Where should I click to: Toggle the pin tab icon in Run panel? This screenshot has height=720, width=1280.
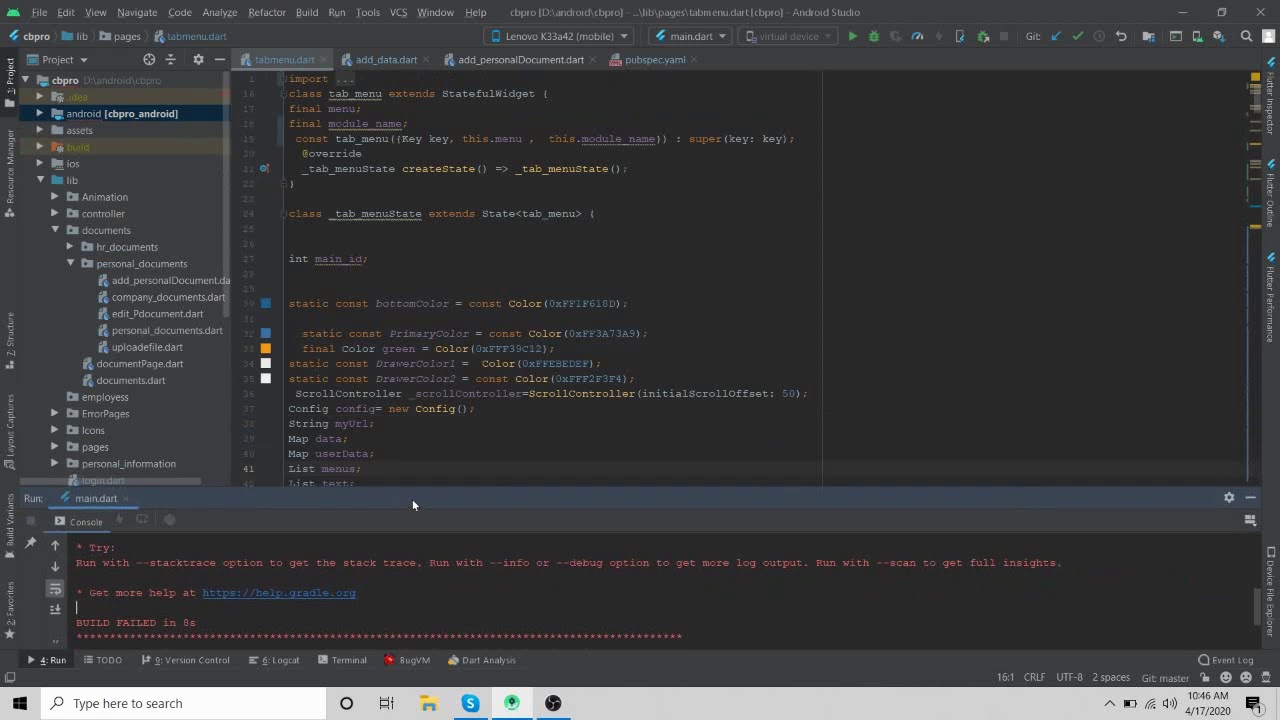pos(31,543)
